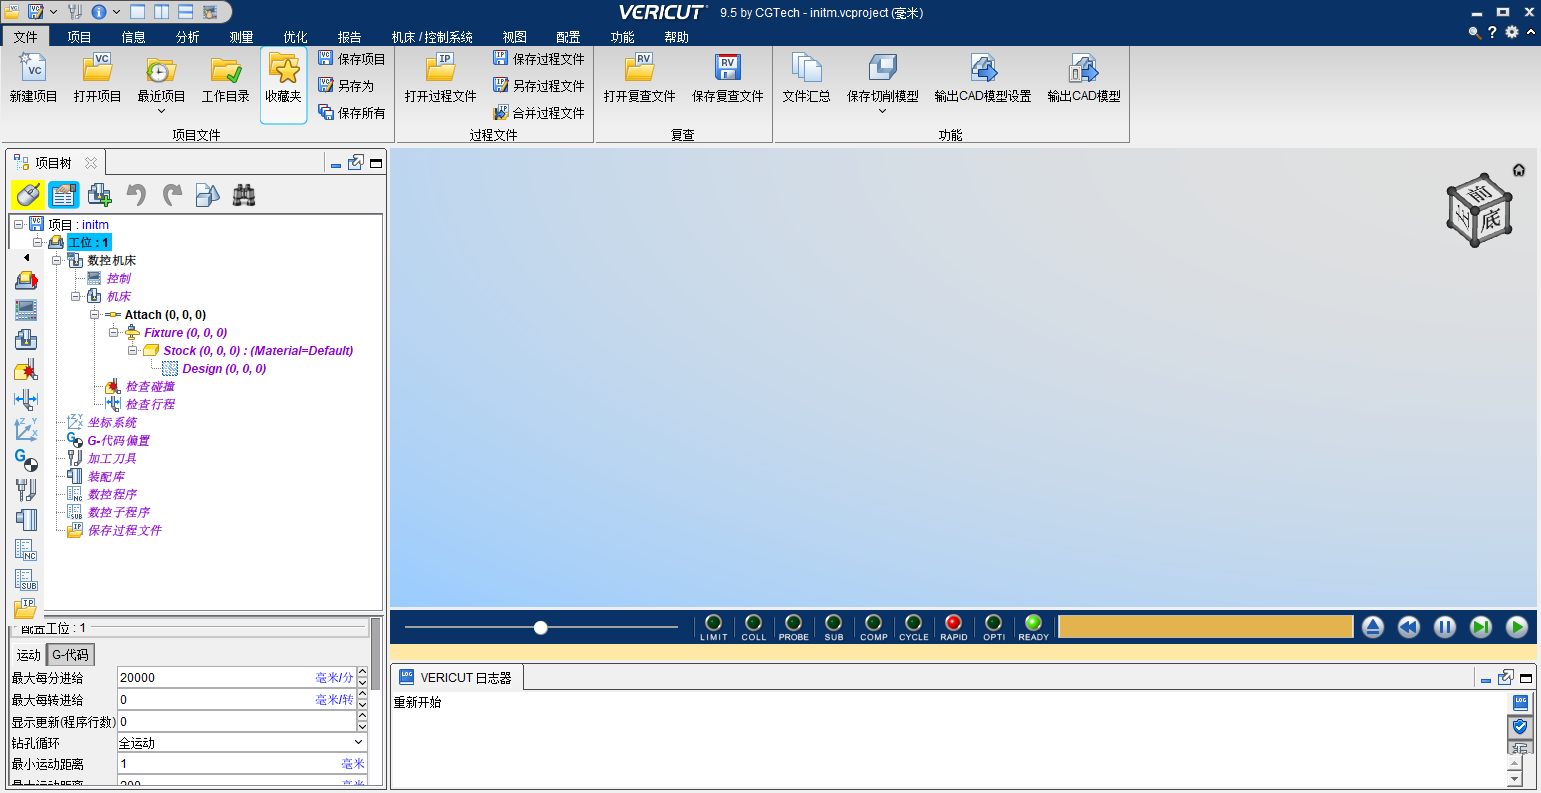Screen dimensions: 1541x793
Task: Toggle the READY status light
Action: point(1034,627)
